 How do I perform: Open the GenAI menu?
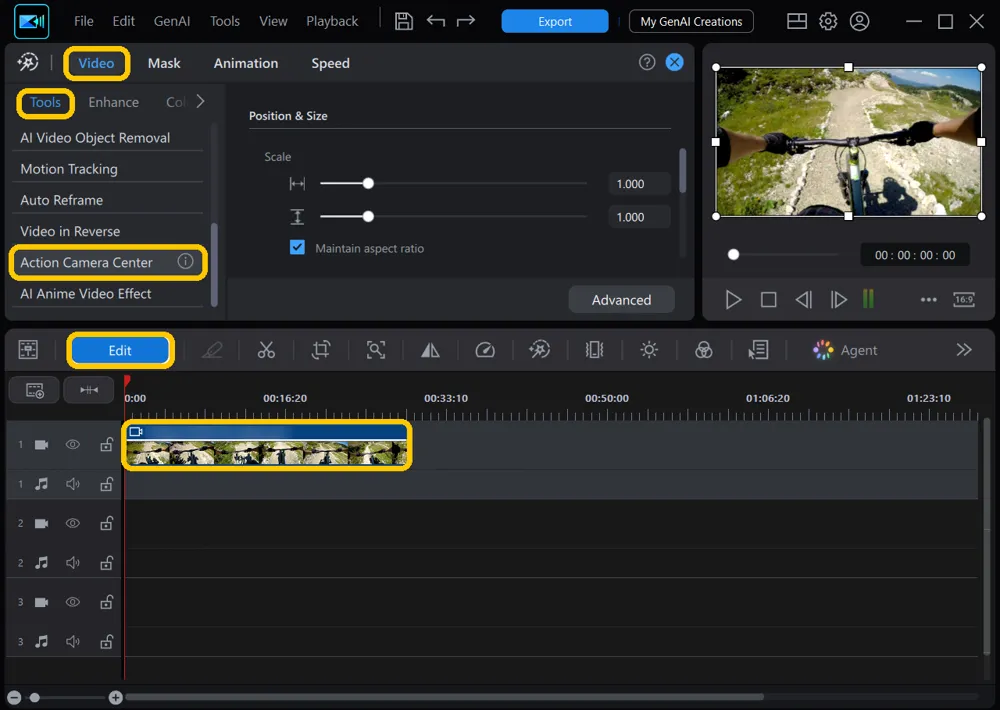[x=172, y=21]
